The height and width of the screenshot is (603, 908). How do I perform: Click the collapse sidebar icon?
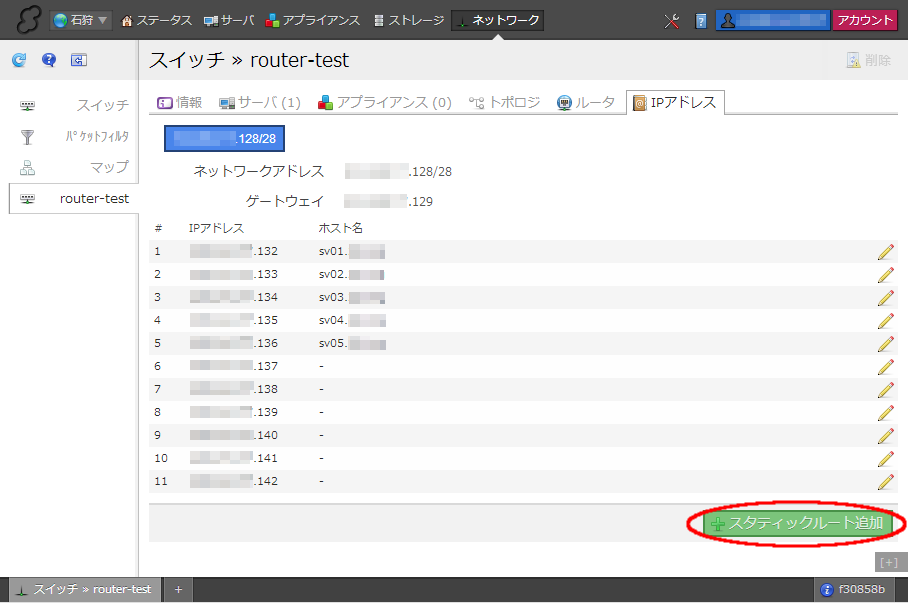coord(78,61)
